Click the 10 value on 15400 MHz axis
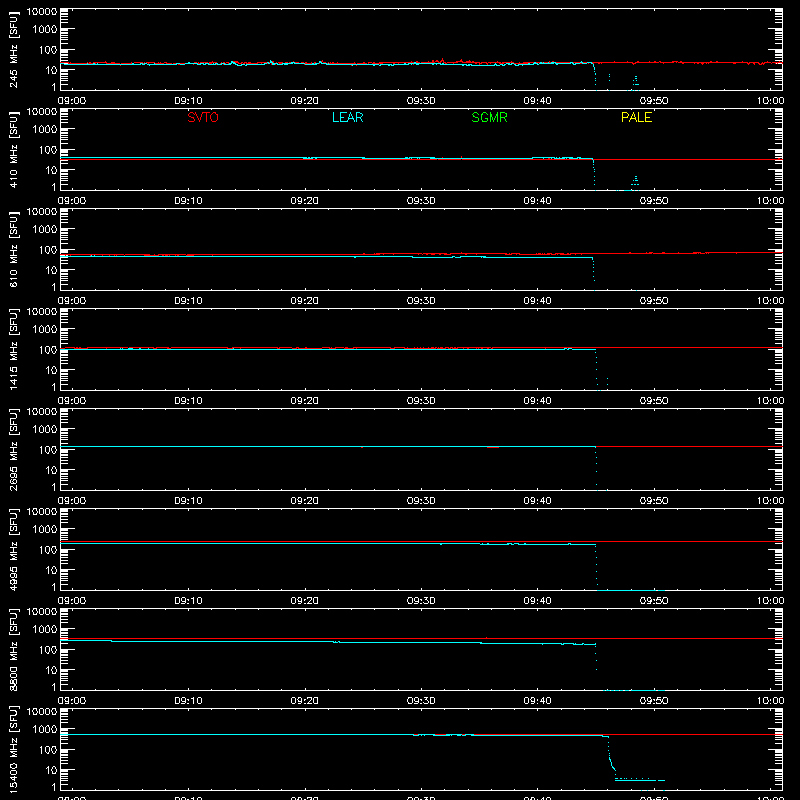Image resolution: width=800 pixels, height=800 pixels. (x=51, y=770)
